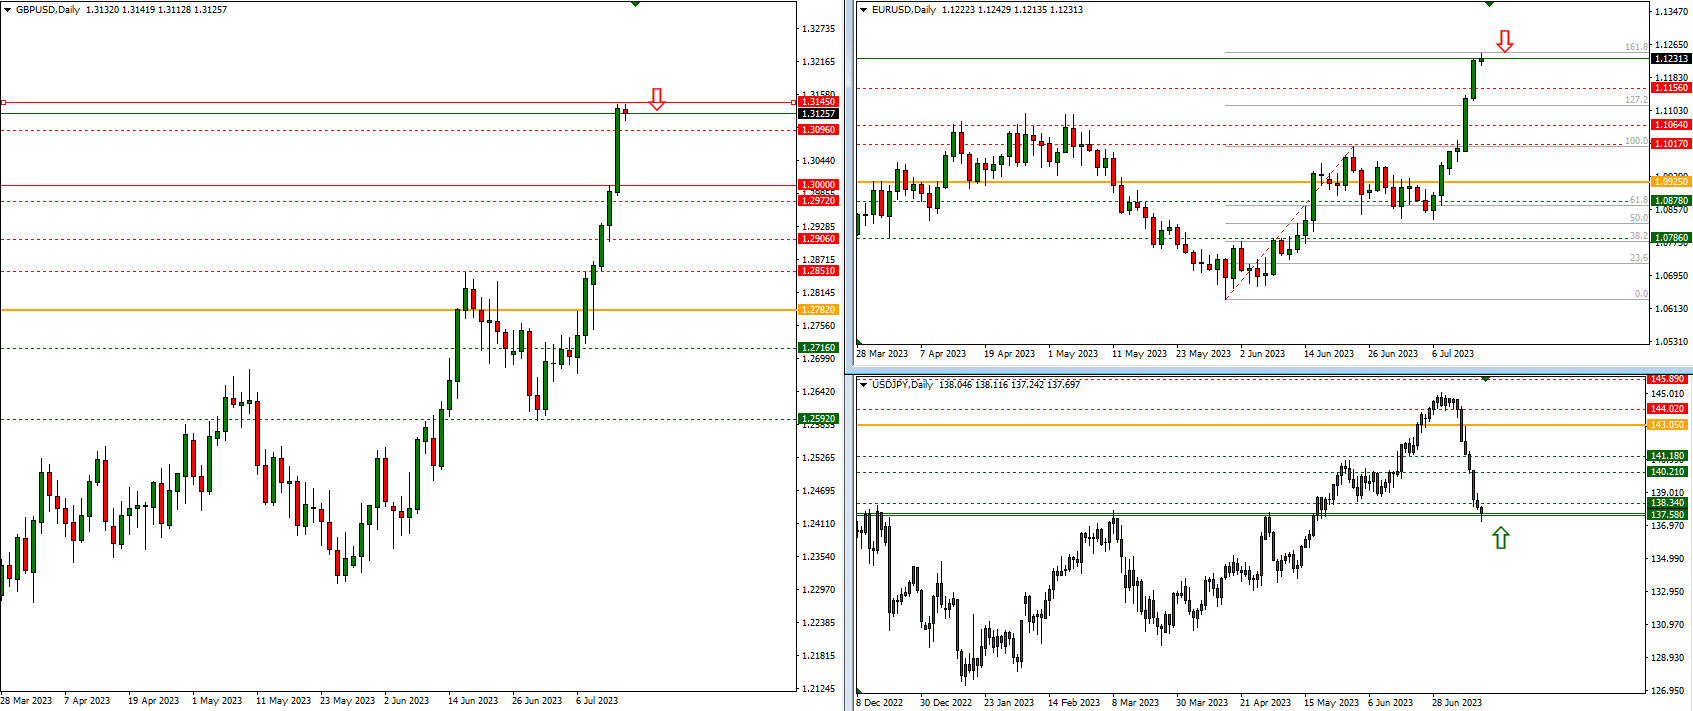Click the GBPUSD,Daily chart title

click(48, 10)
